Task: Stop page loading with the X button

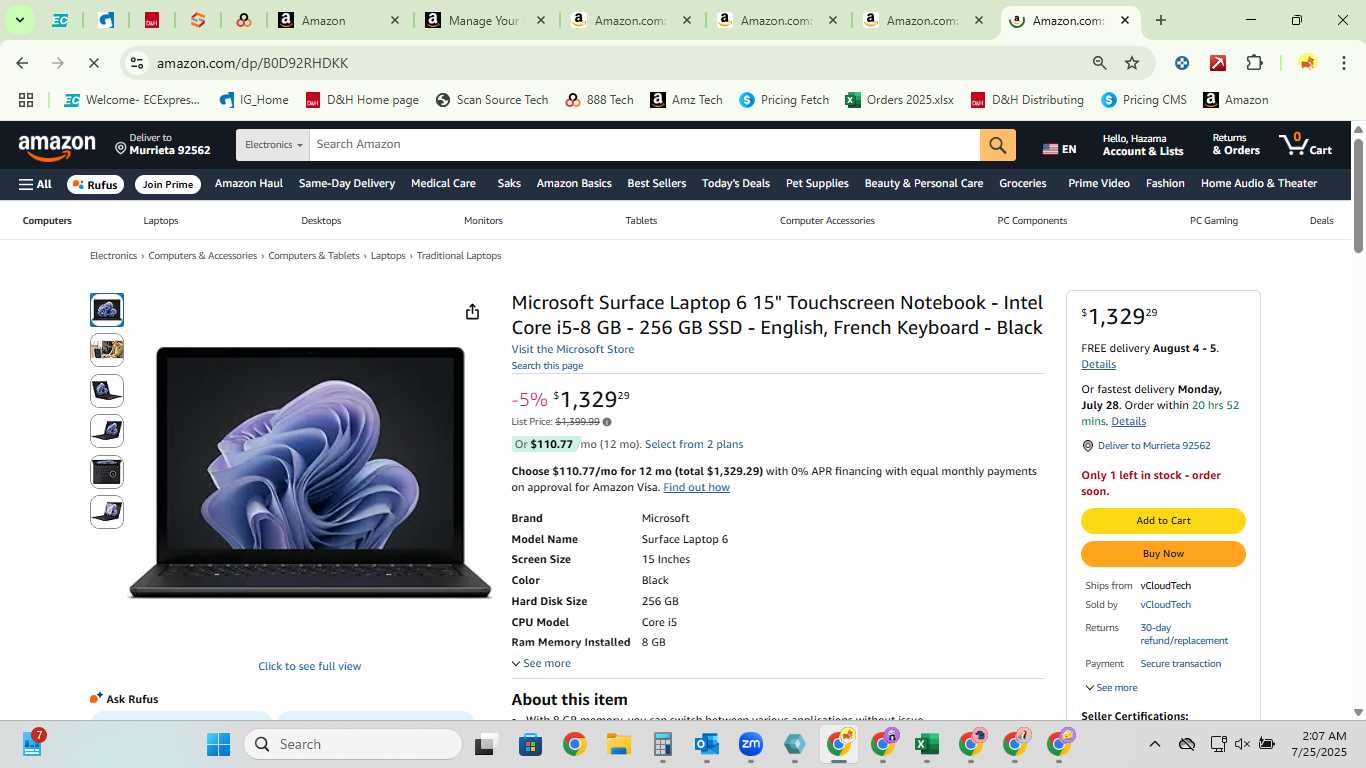Action: [x=93, y=63]
